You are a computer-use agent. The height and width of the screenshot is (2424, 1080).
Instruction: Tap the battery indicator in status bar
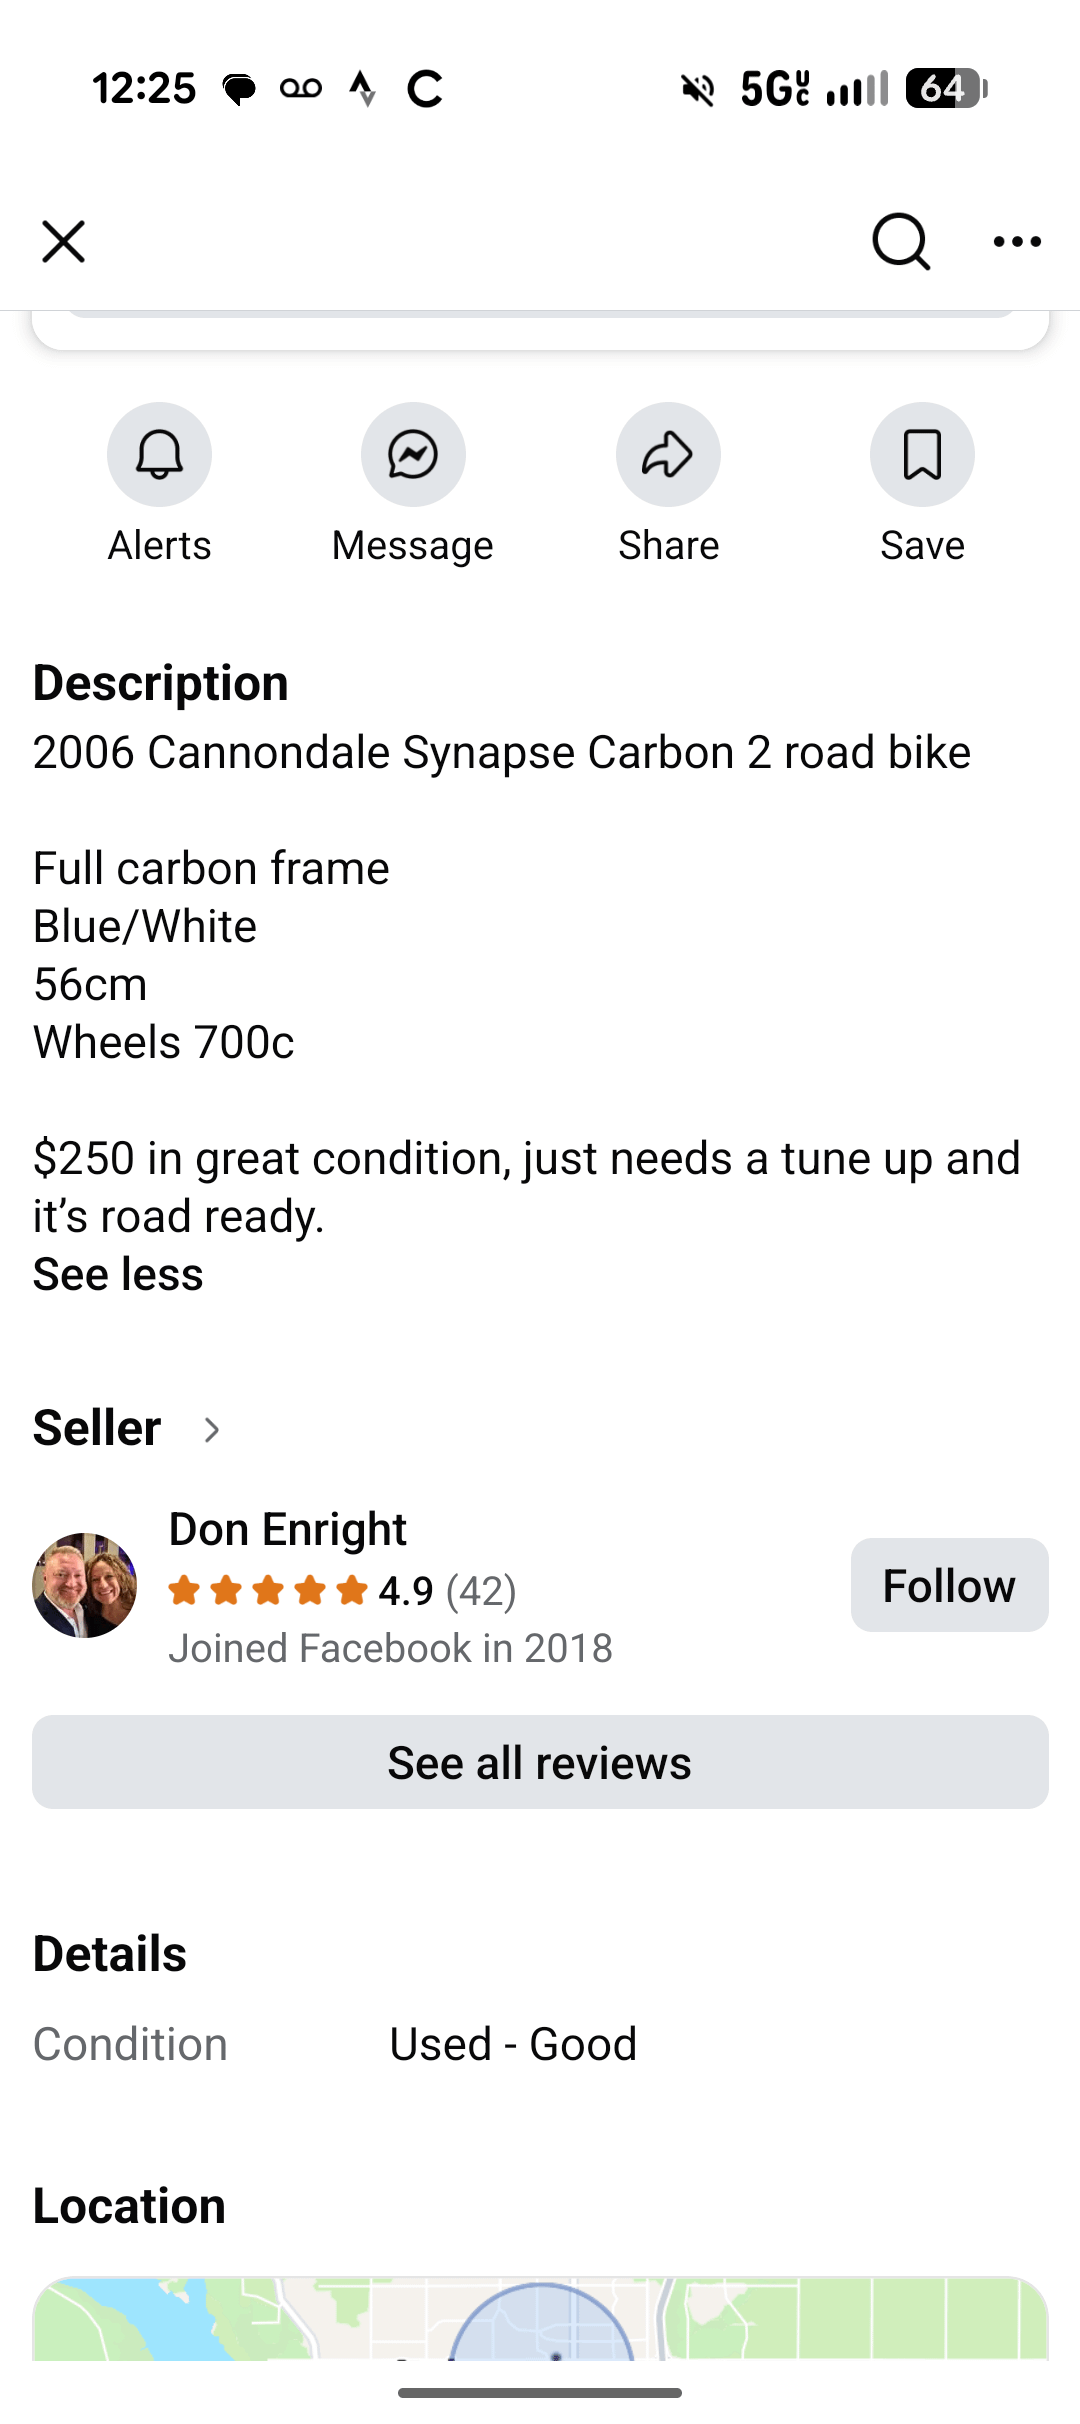[945, 89]
